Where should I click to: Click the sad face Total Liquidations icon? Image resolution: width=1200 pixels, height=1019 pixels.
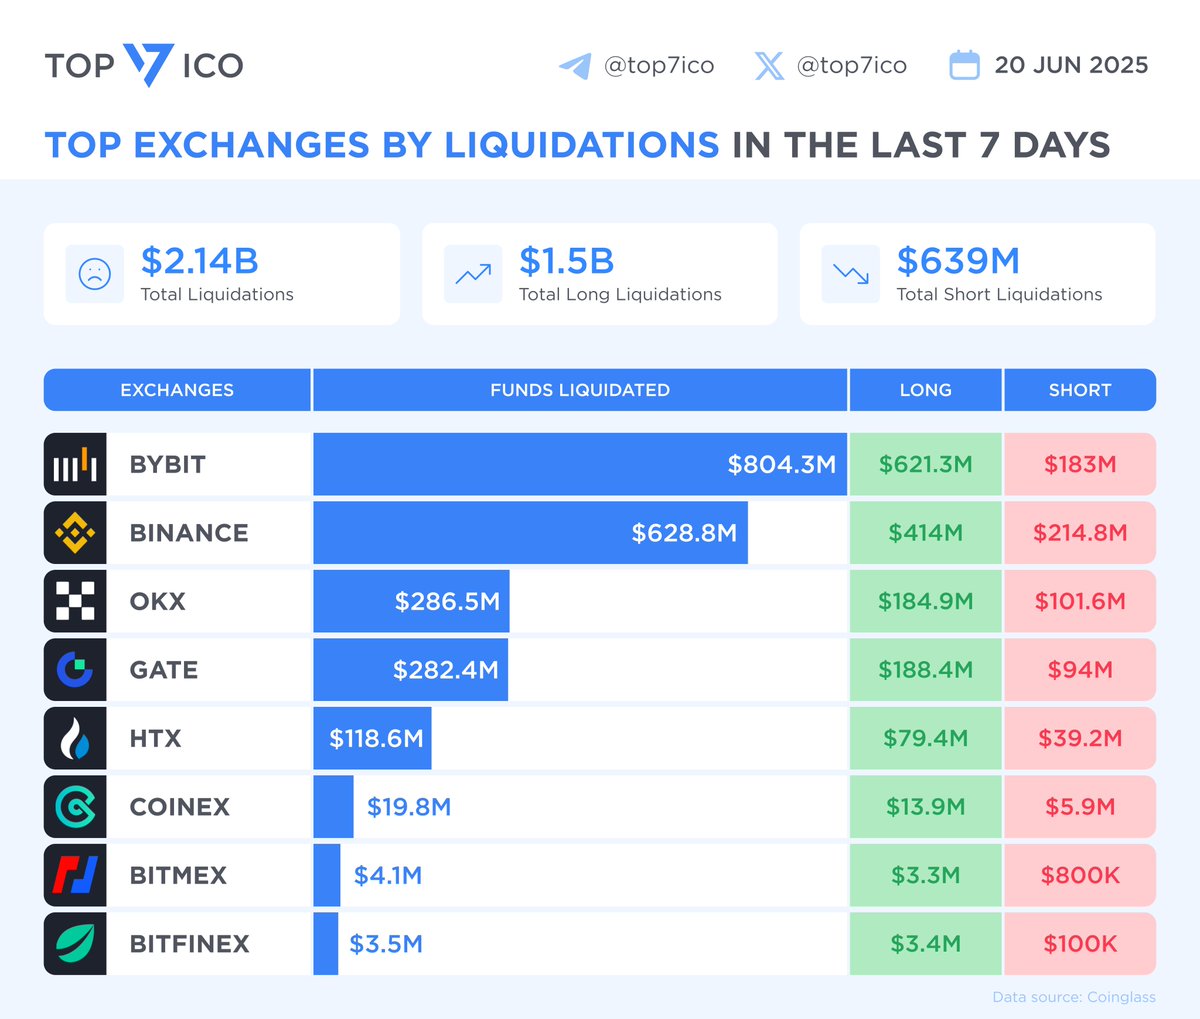click(94, 274)
